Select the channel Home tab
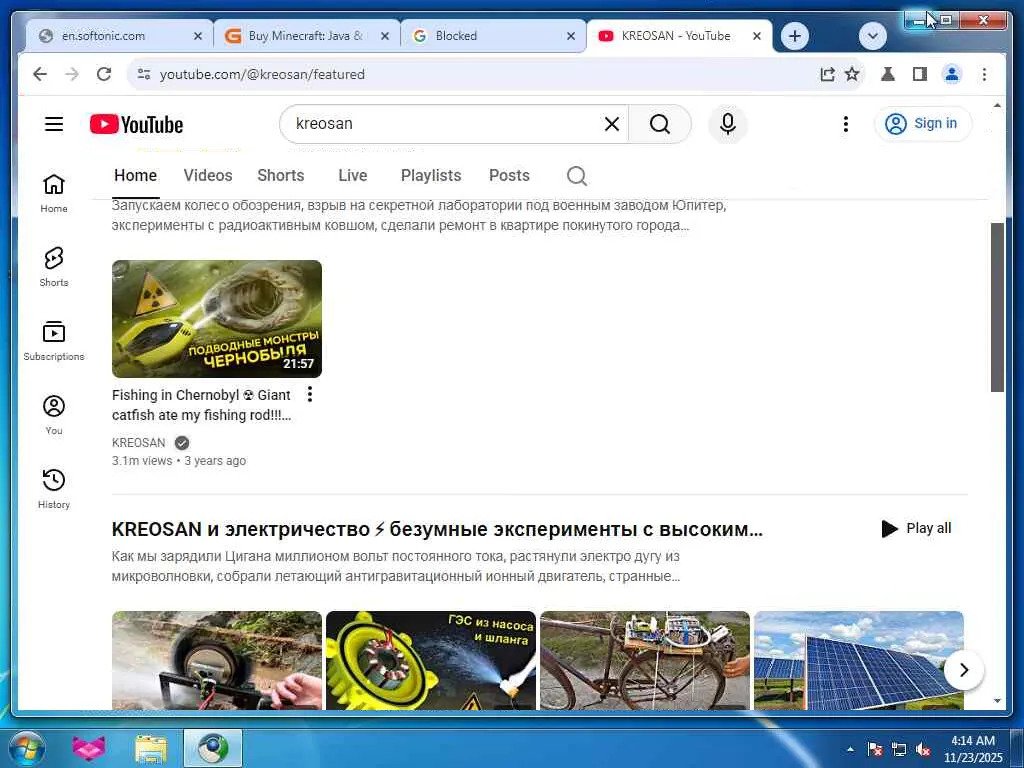 tap(135, 176)
